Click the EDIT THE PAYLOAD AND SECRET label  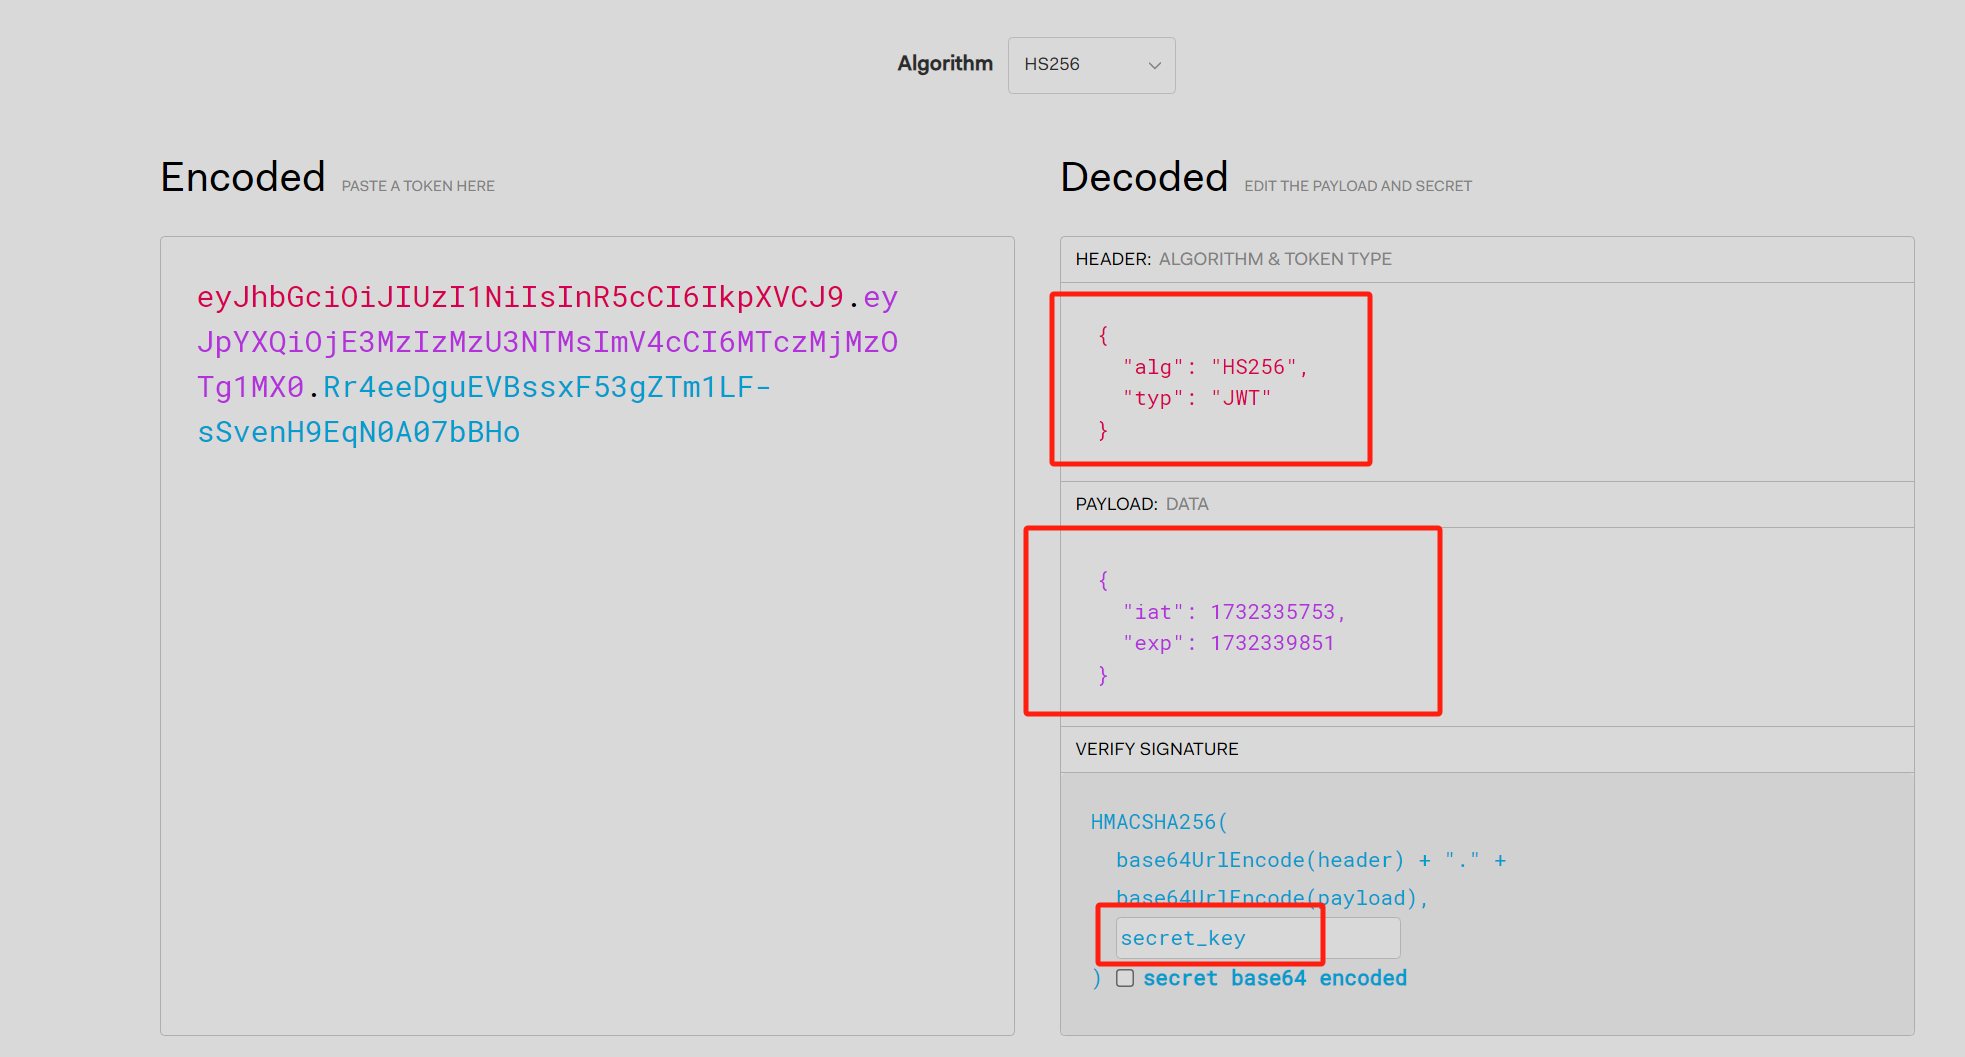1357,185
